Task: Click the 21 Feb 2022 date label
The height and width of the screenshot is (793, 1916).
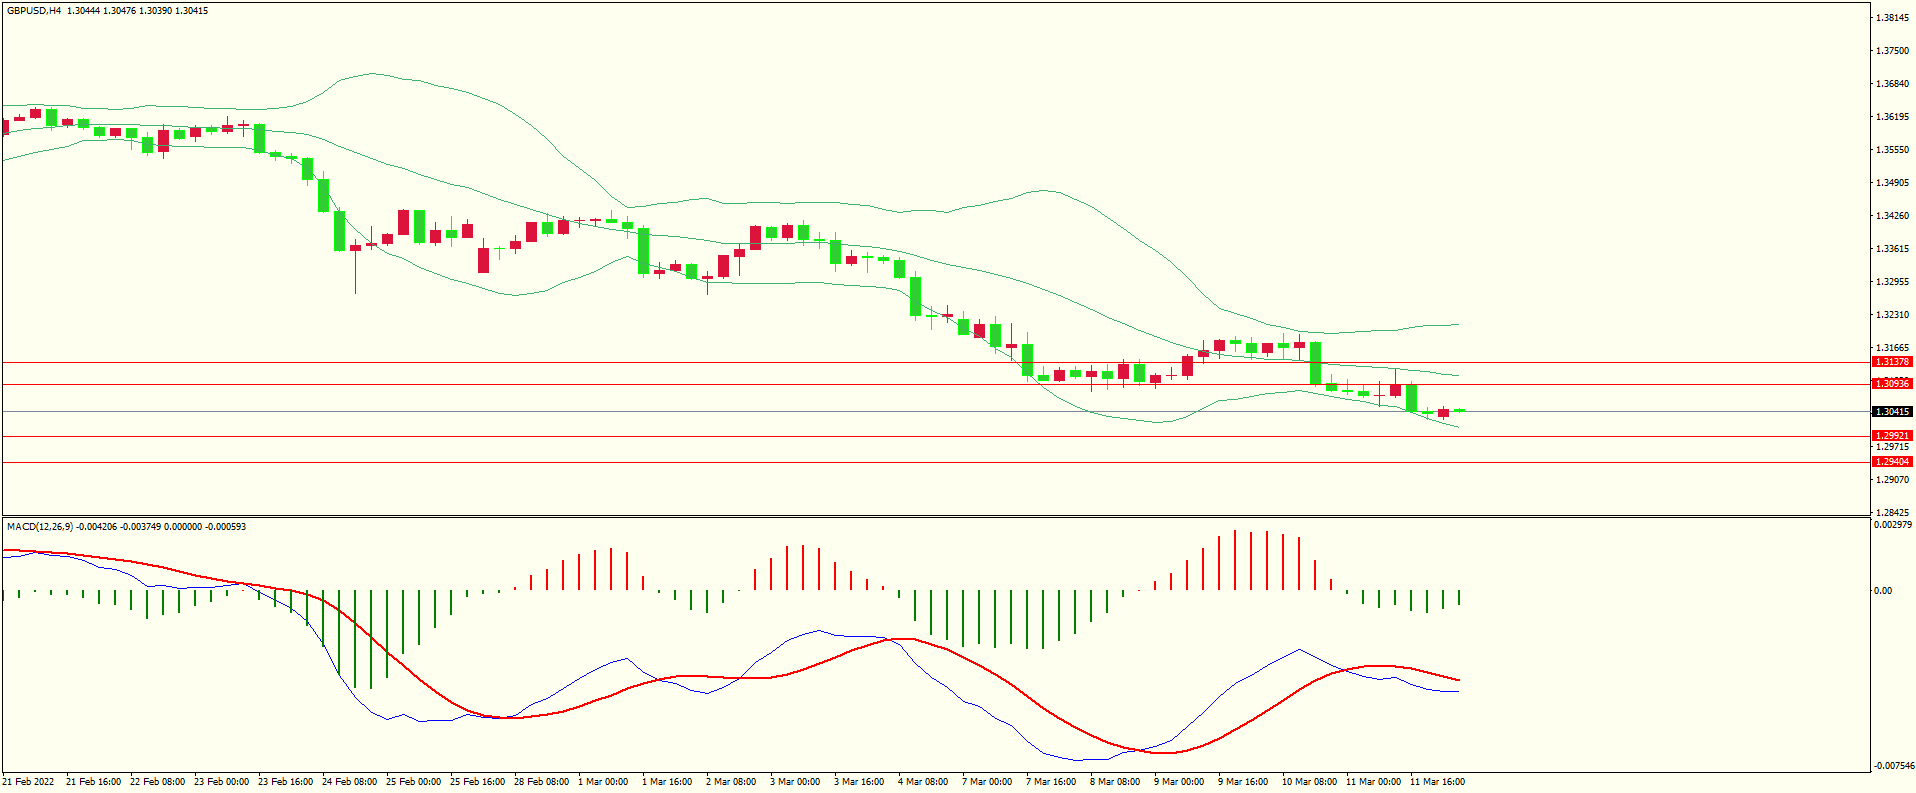Action: coord(29,782)
